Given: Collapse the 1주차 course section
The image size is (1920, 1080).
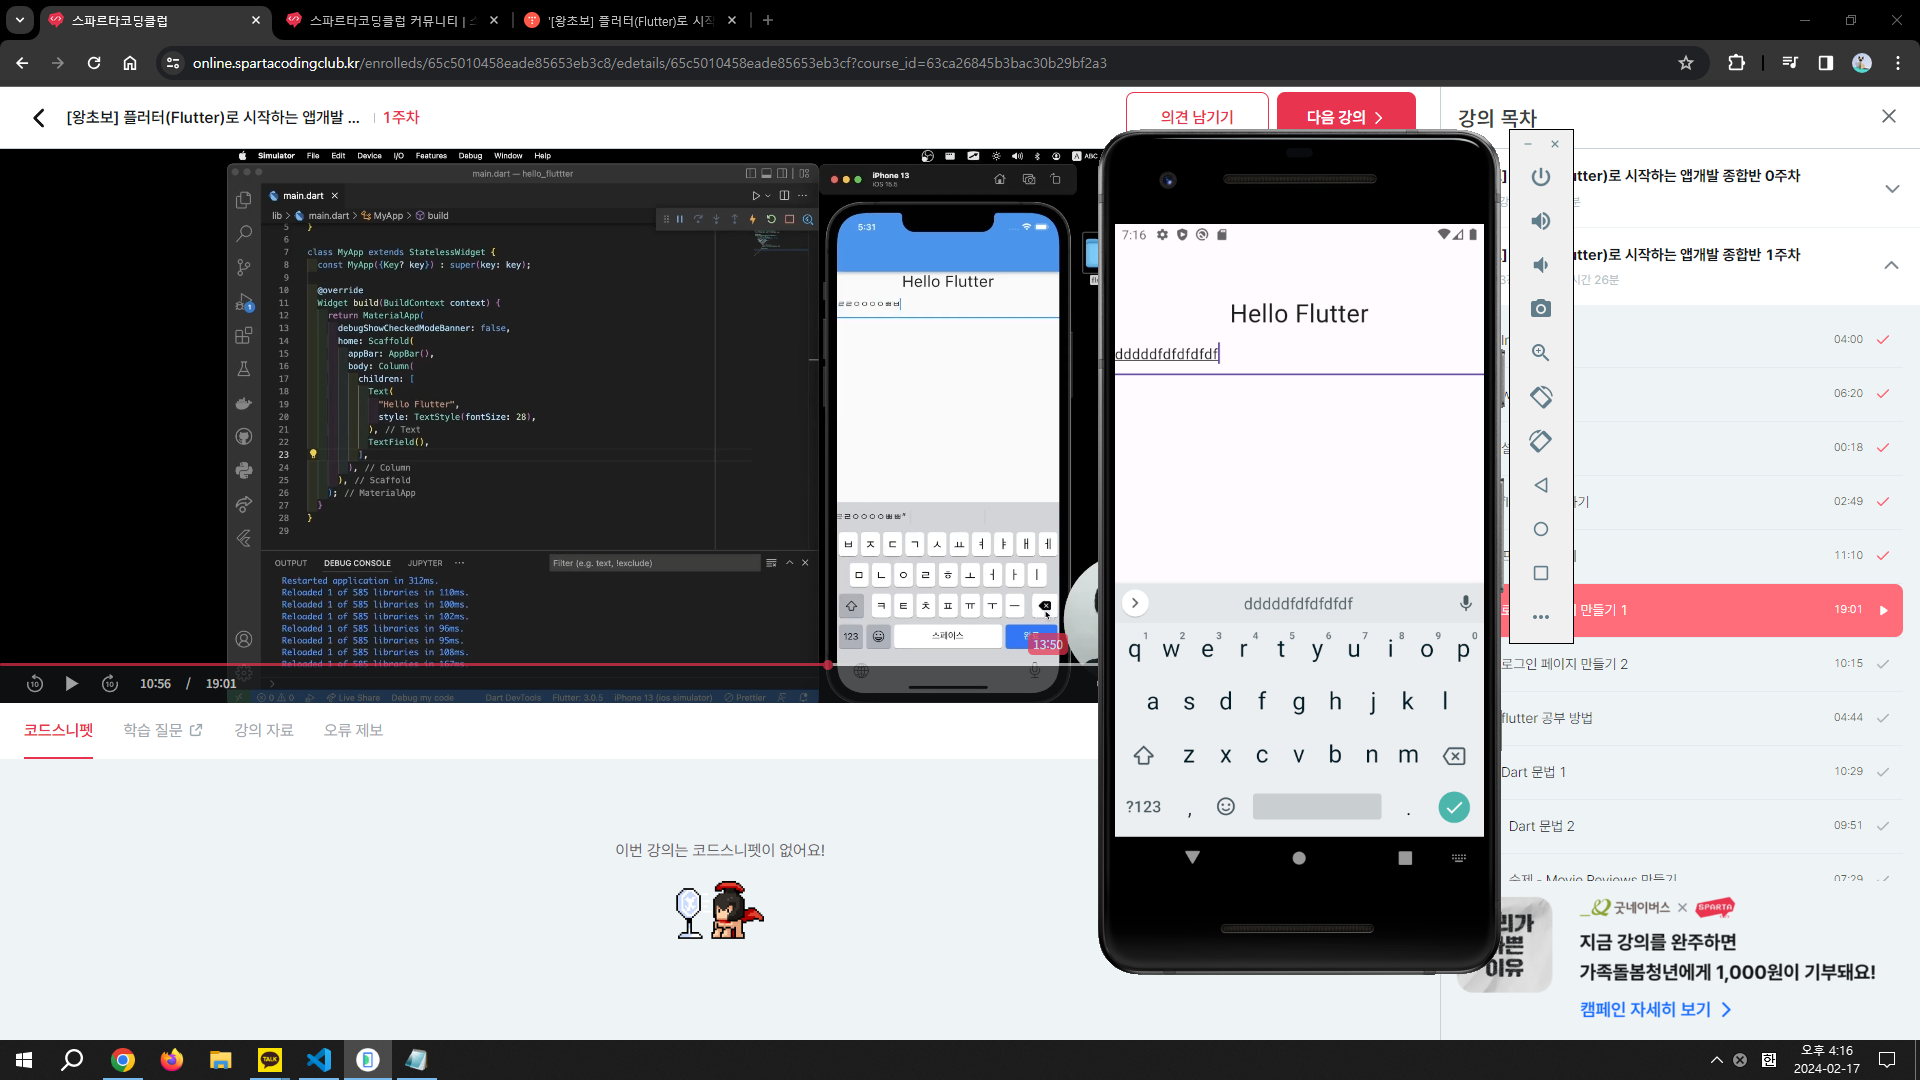Looking at the screenshot, I should click(1891, 265).
